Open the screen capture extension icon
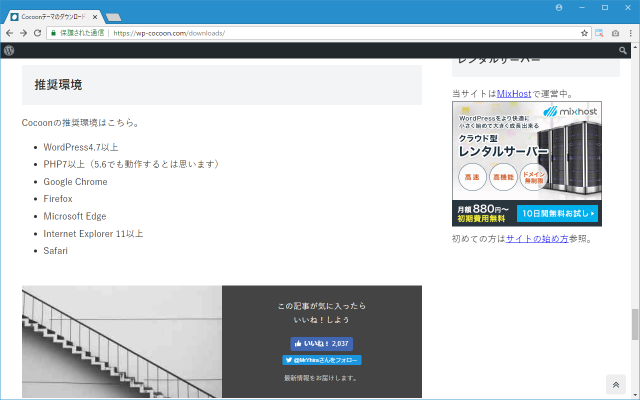Image resolution: width=640 pixels, height=400 pixels. [599, 33]
